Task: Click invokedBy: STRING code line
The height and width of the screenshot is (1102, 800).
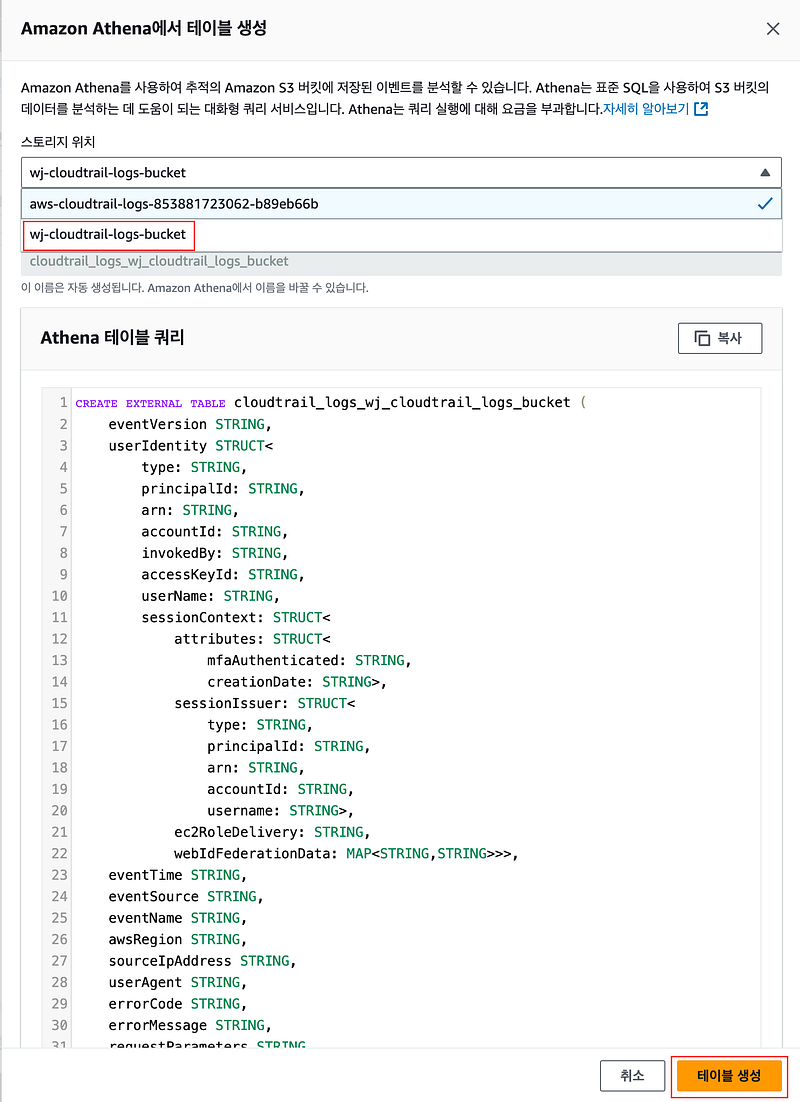Action: (x=214, y=553)
